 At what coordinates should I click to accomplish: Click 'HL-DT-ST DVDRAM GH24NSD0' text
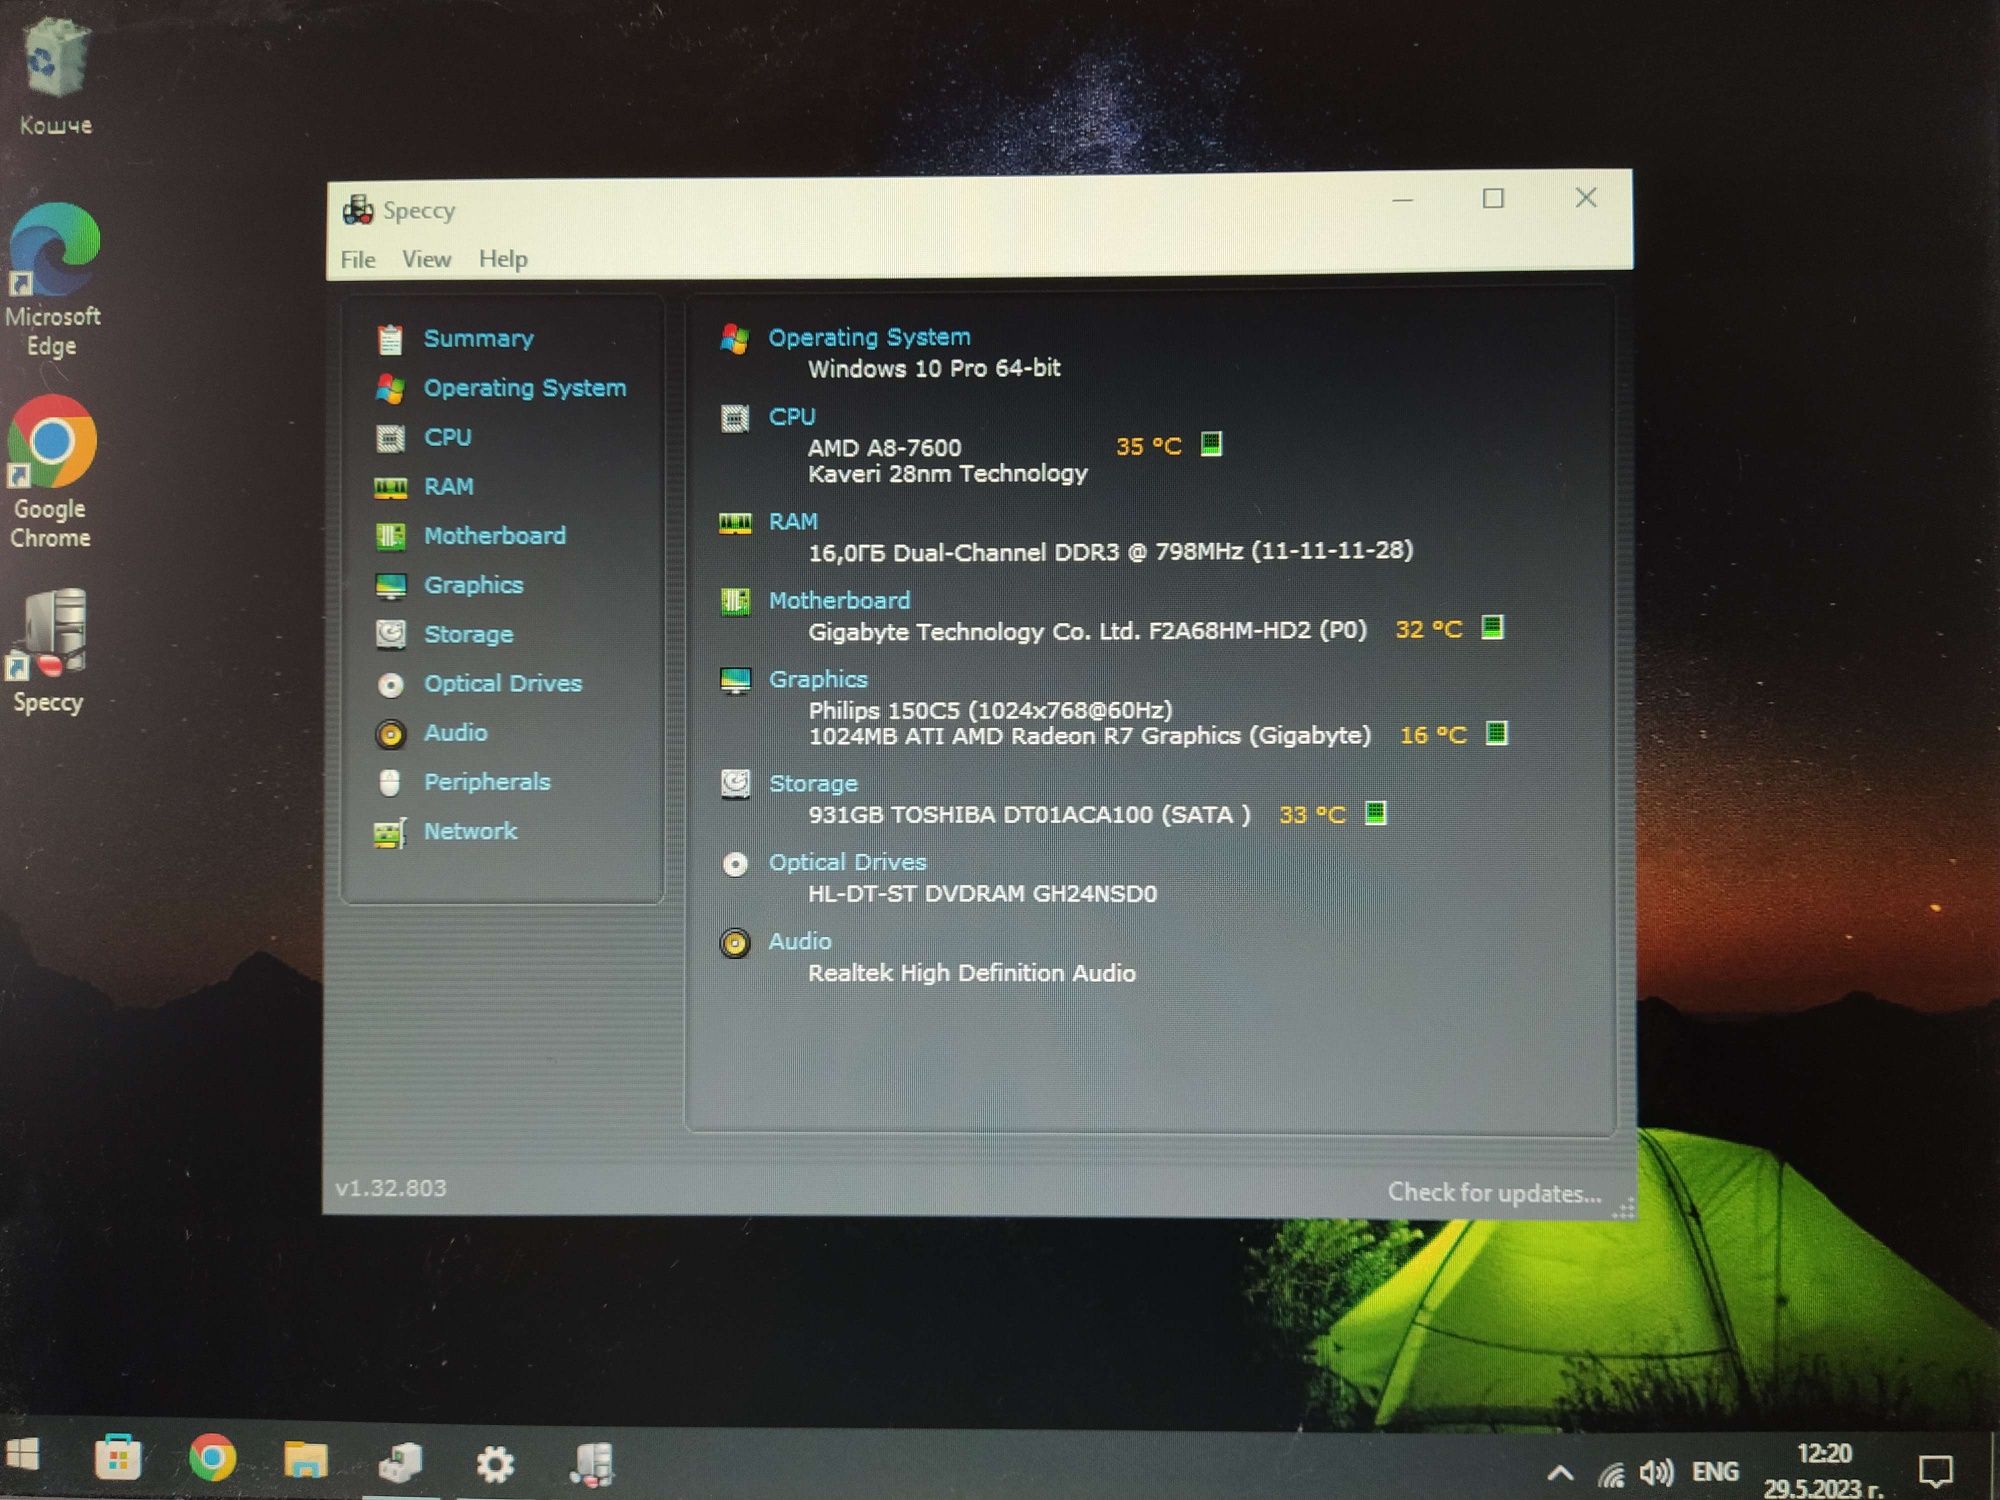pos(982,894)
